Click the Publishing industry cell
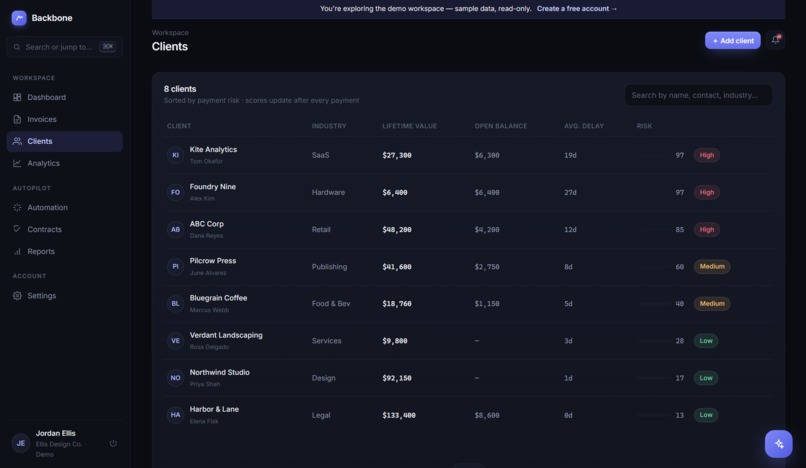Image resolution: width=806 pixels, height=468 pixels. (329, 266)
